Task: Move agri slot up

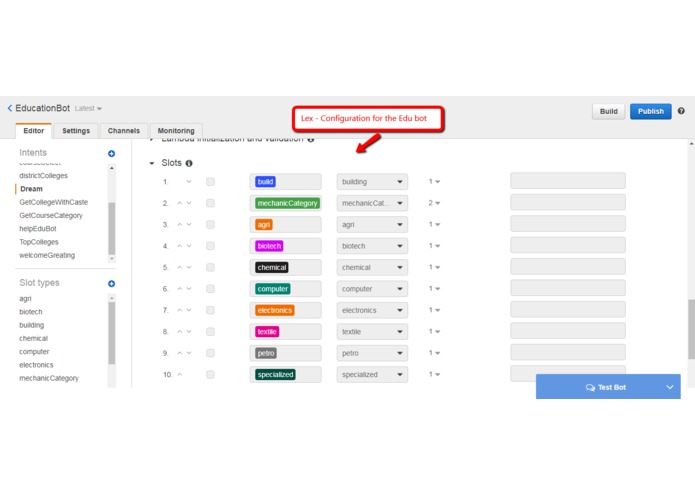Action: point(180,225)
